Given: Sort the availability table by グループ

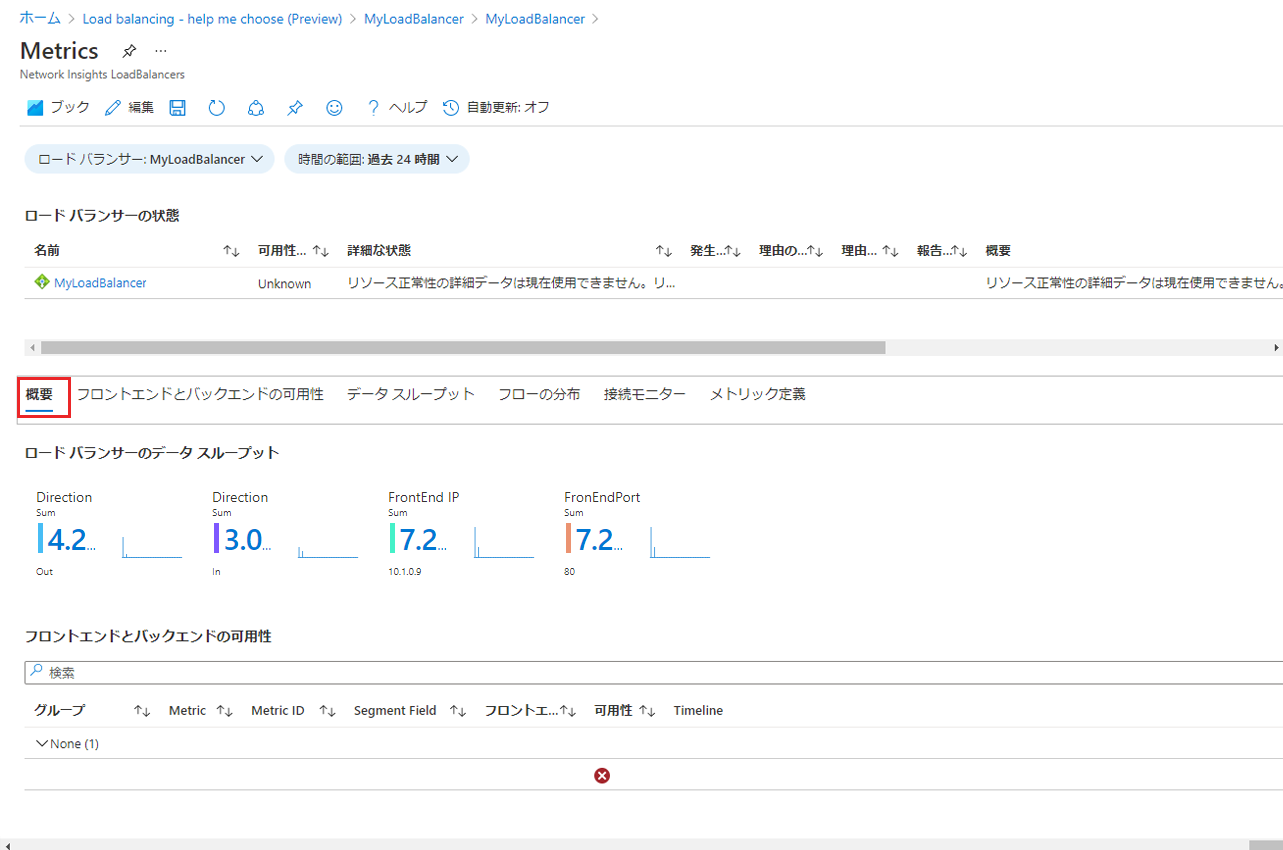Looking at the screenshot, I should [x=142, y=711].
